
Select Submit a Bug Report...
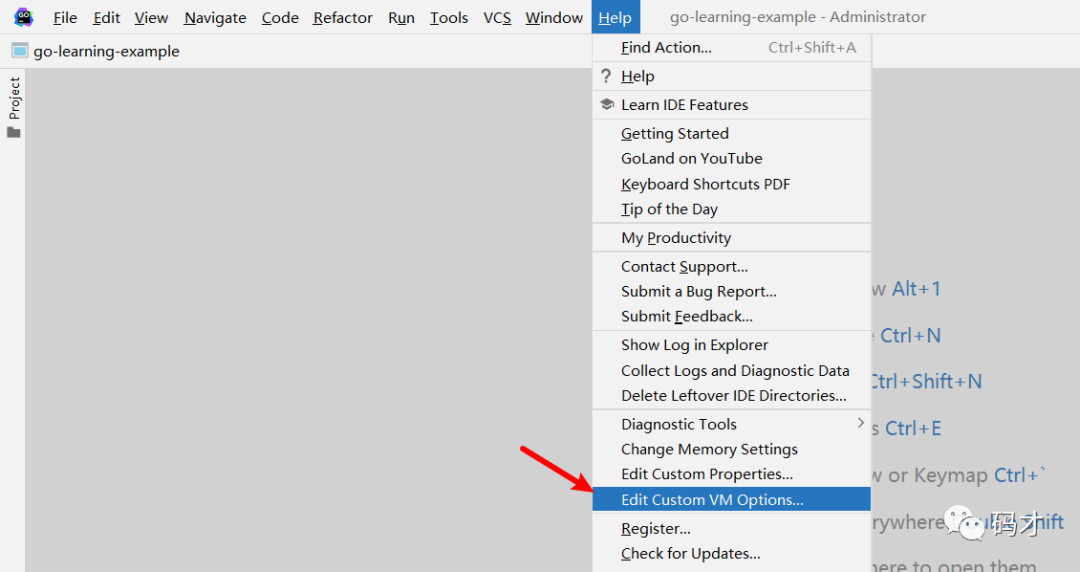(x=731, y=292)
